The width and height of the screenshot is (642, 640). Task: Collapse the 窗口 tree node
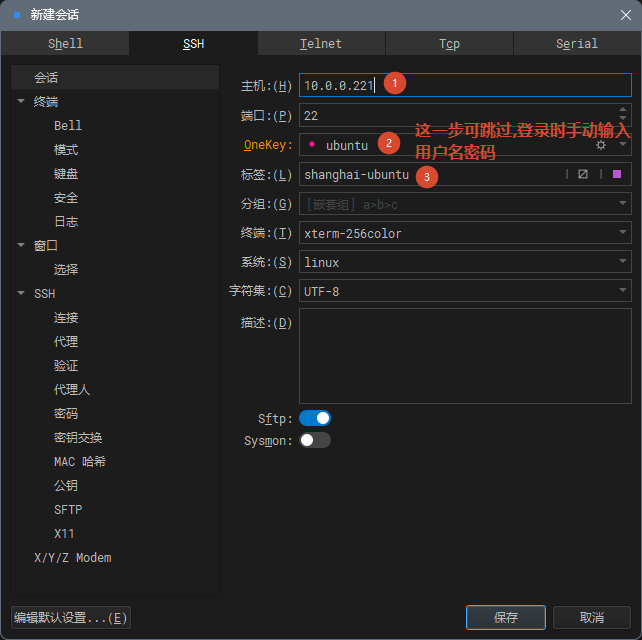(21, 245)
